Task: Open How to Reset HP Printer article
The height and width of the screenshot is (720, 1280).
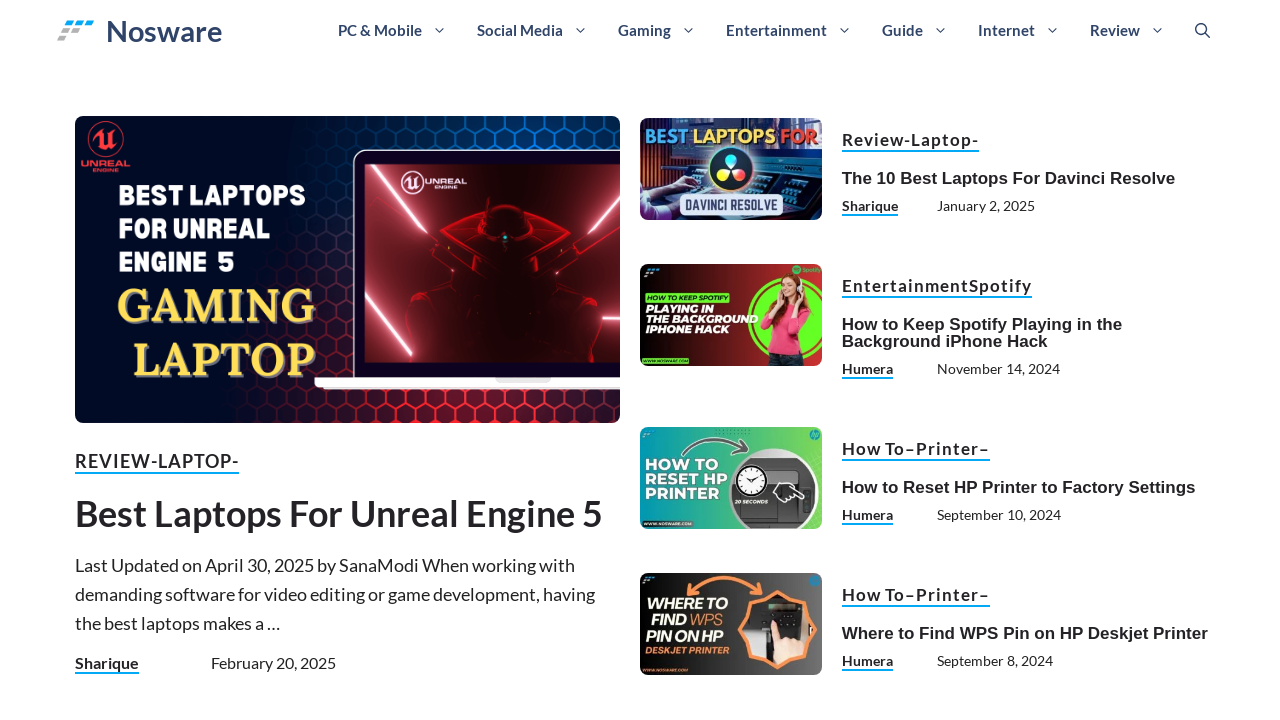Action: point(1018,487)
